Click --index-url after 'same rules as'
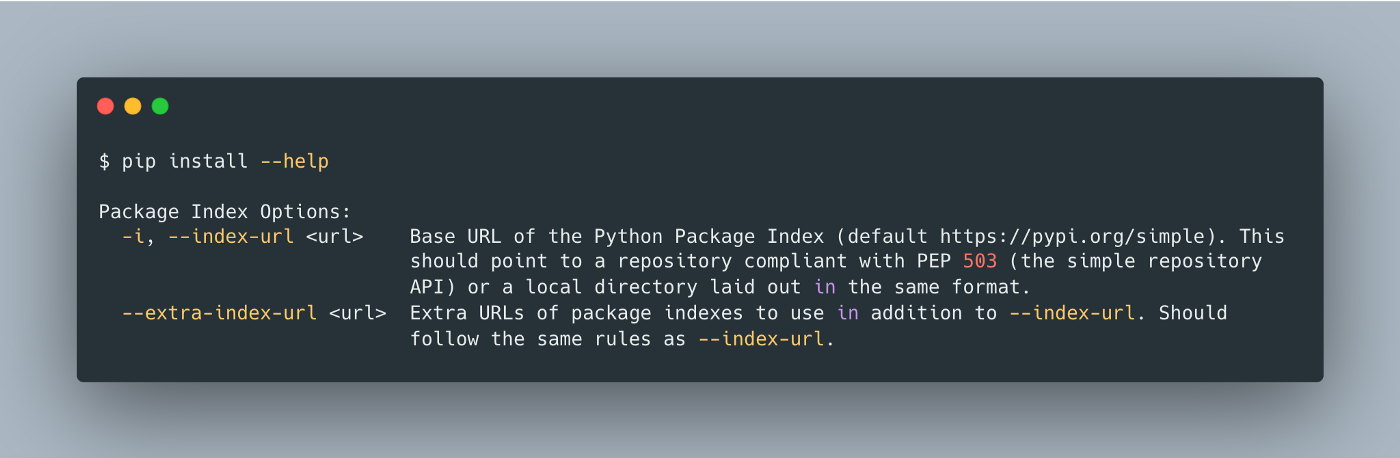The image size is (1400, 458). click(761, 338)
